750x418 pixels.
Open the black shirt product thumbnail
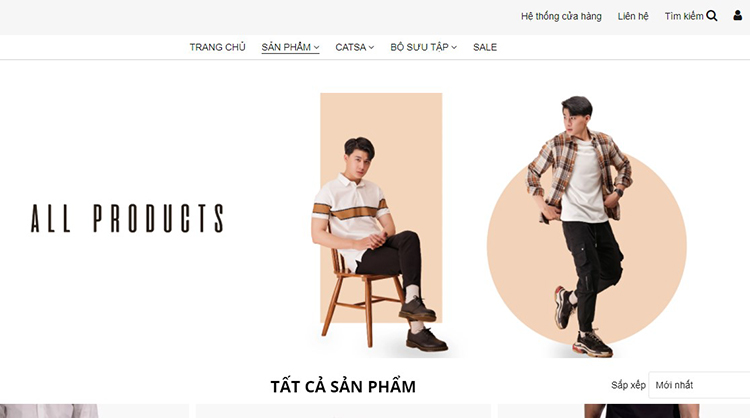tap(624, 411)
